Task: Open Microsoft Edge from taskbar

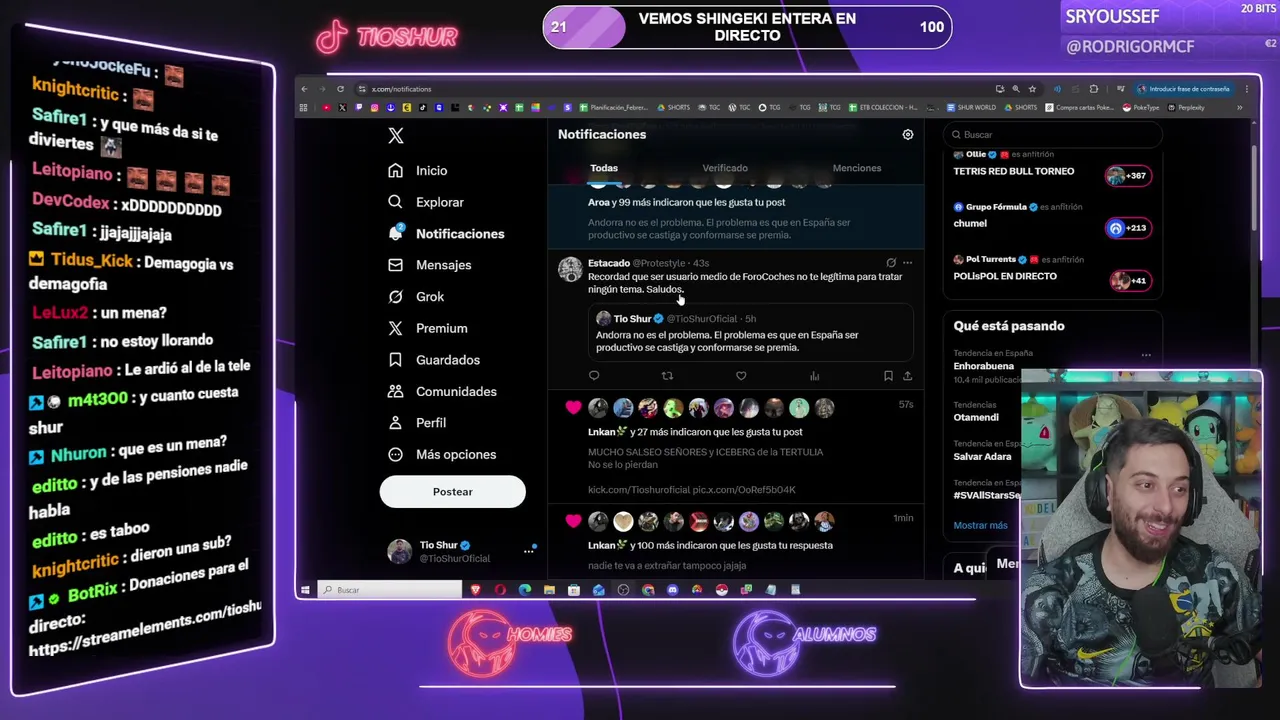Action: [524, 590]
